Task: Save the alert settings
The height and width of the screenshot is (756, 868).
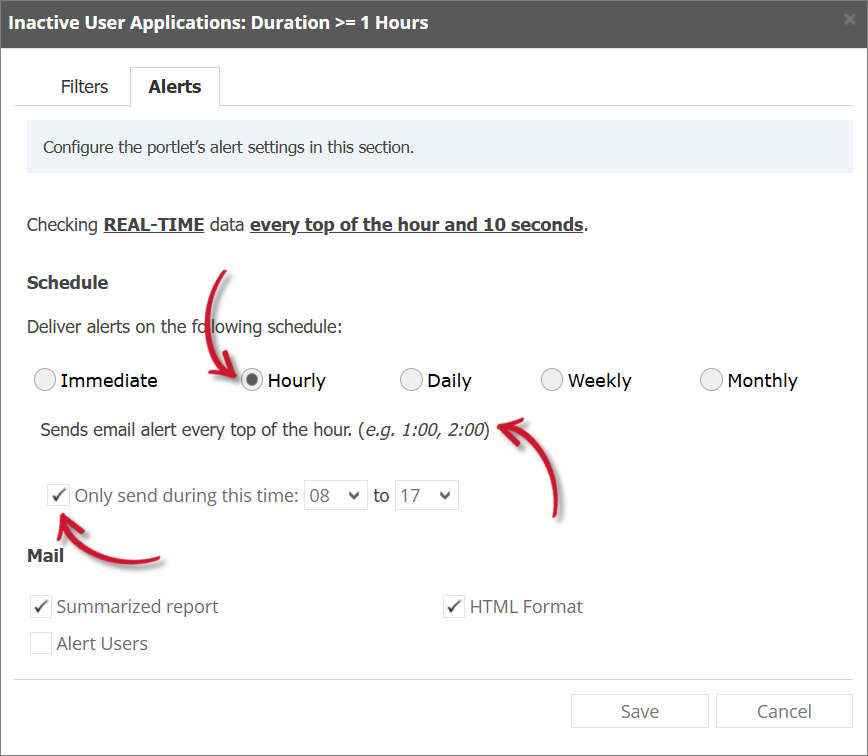Action: point(639,711)
